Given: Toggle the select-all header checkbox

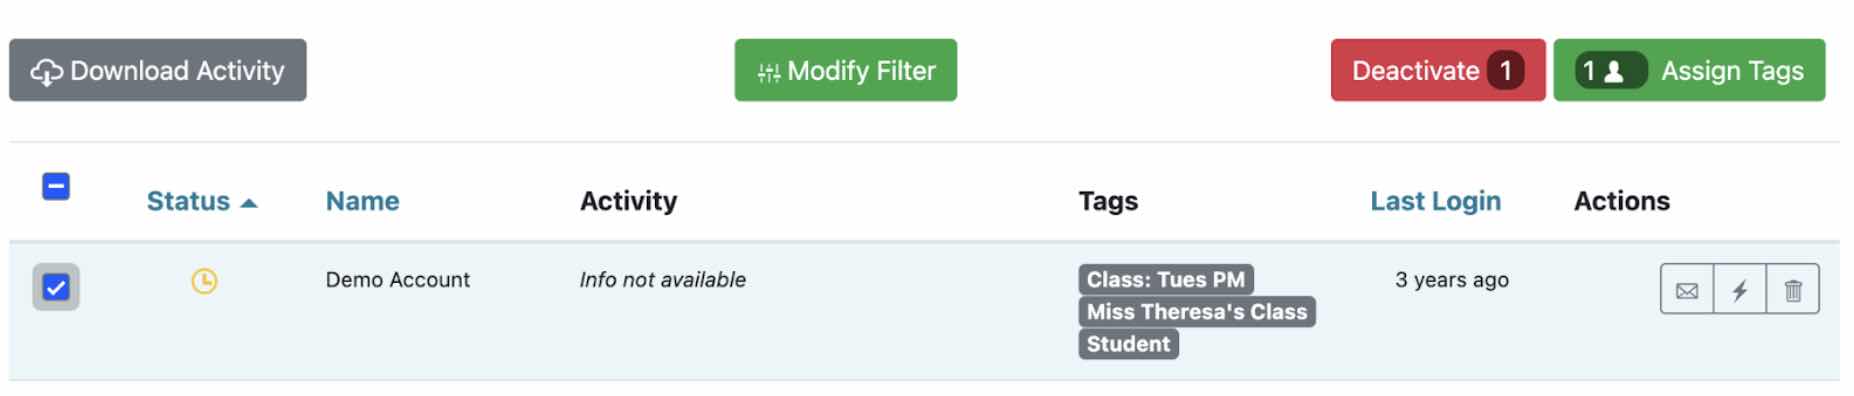Looking at the screenshot, I should pos(56,186).
